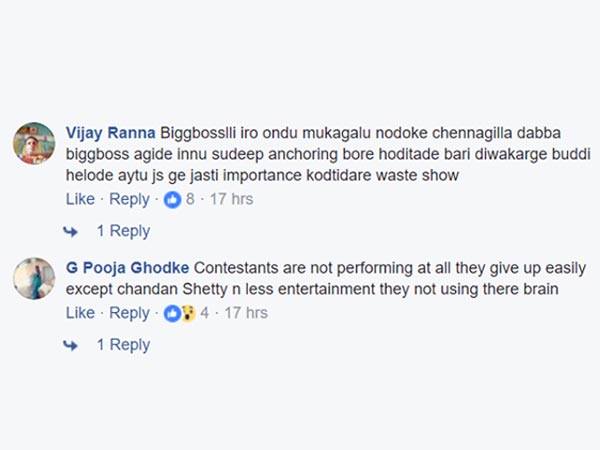This screenshot has height=450, width=600.
Task: View the 4 reactions count on Pooja's comment
Action: point(204,313)
